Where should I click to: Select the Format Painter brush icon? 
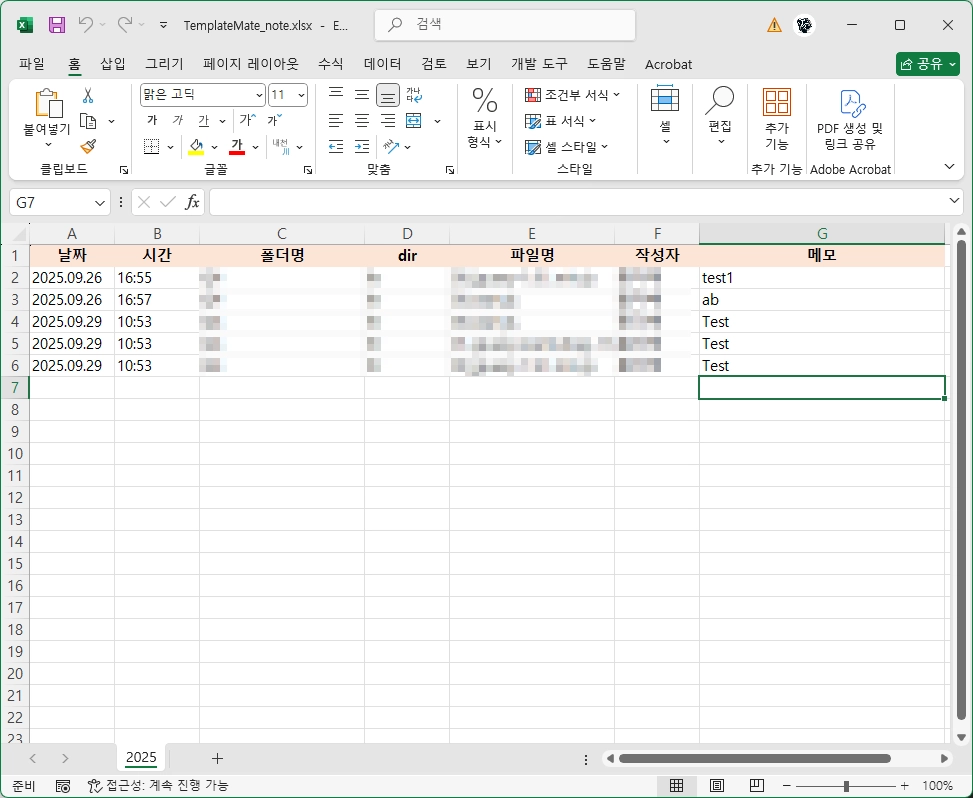click(88, 146)
